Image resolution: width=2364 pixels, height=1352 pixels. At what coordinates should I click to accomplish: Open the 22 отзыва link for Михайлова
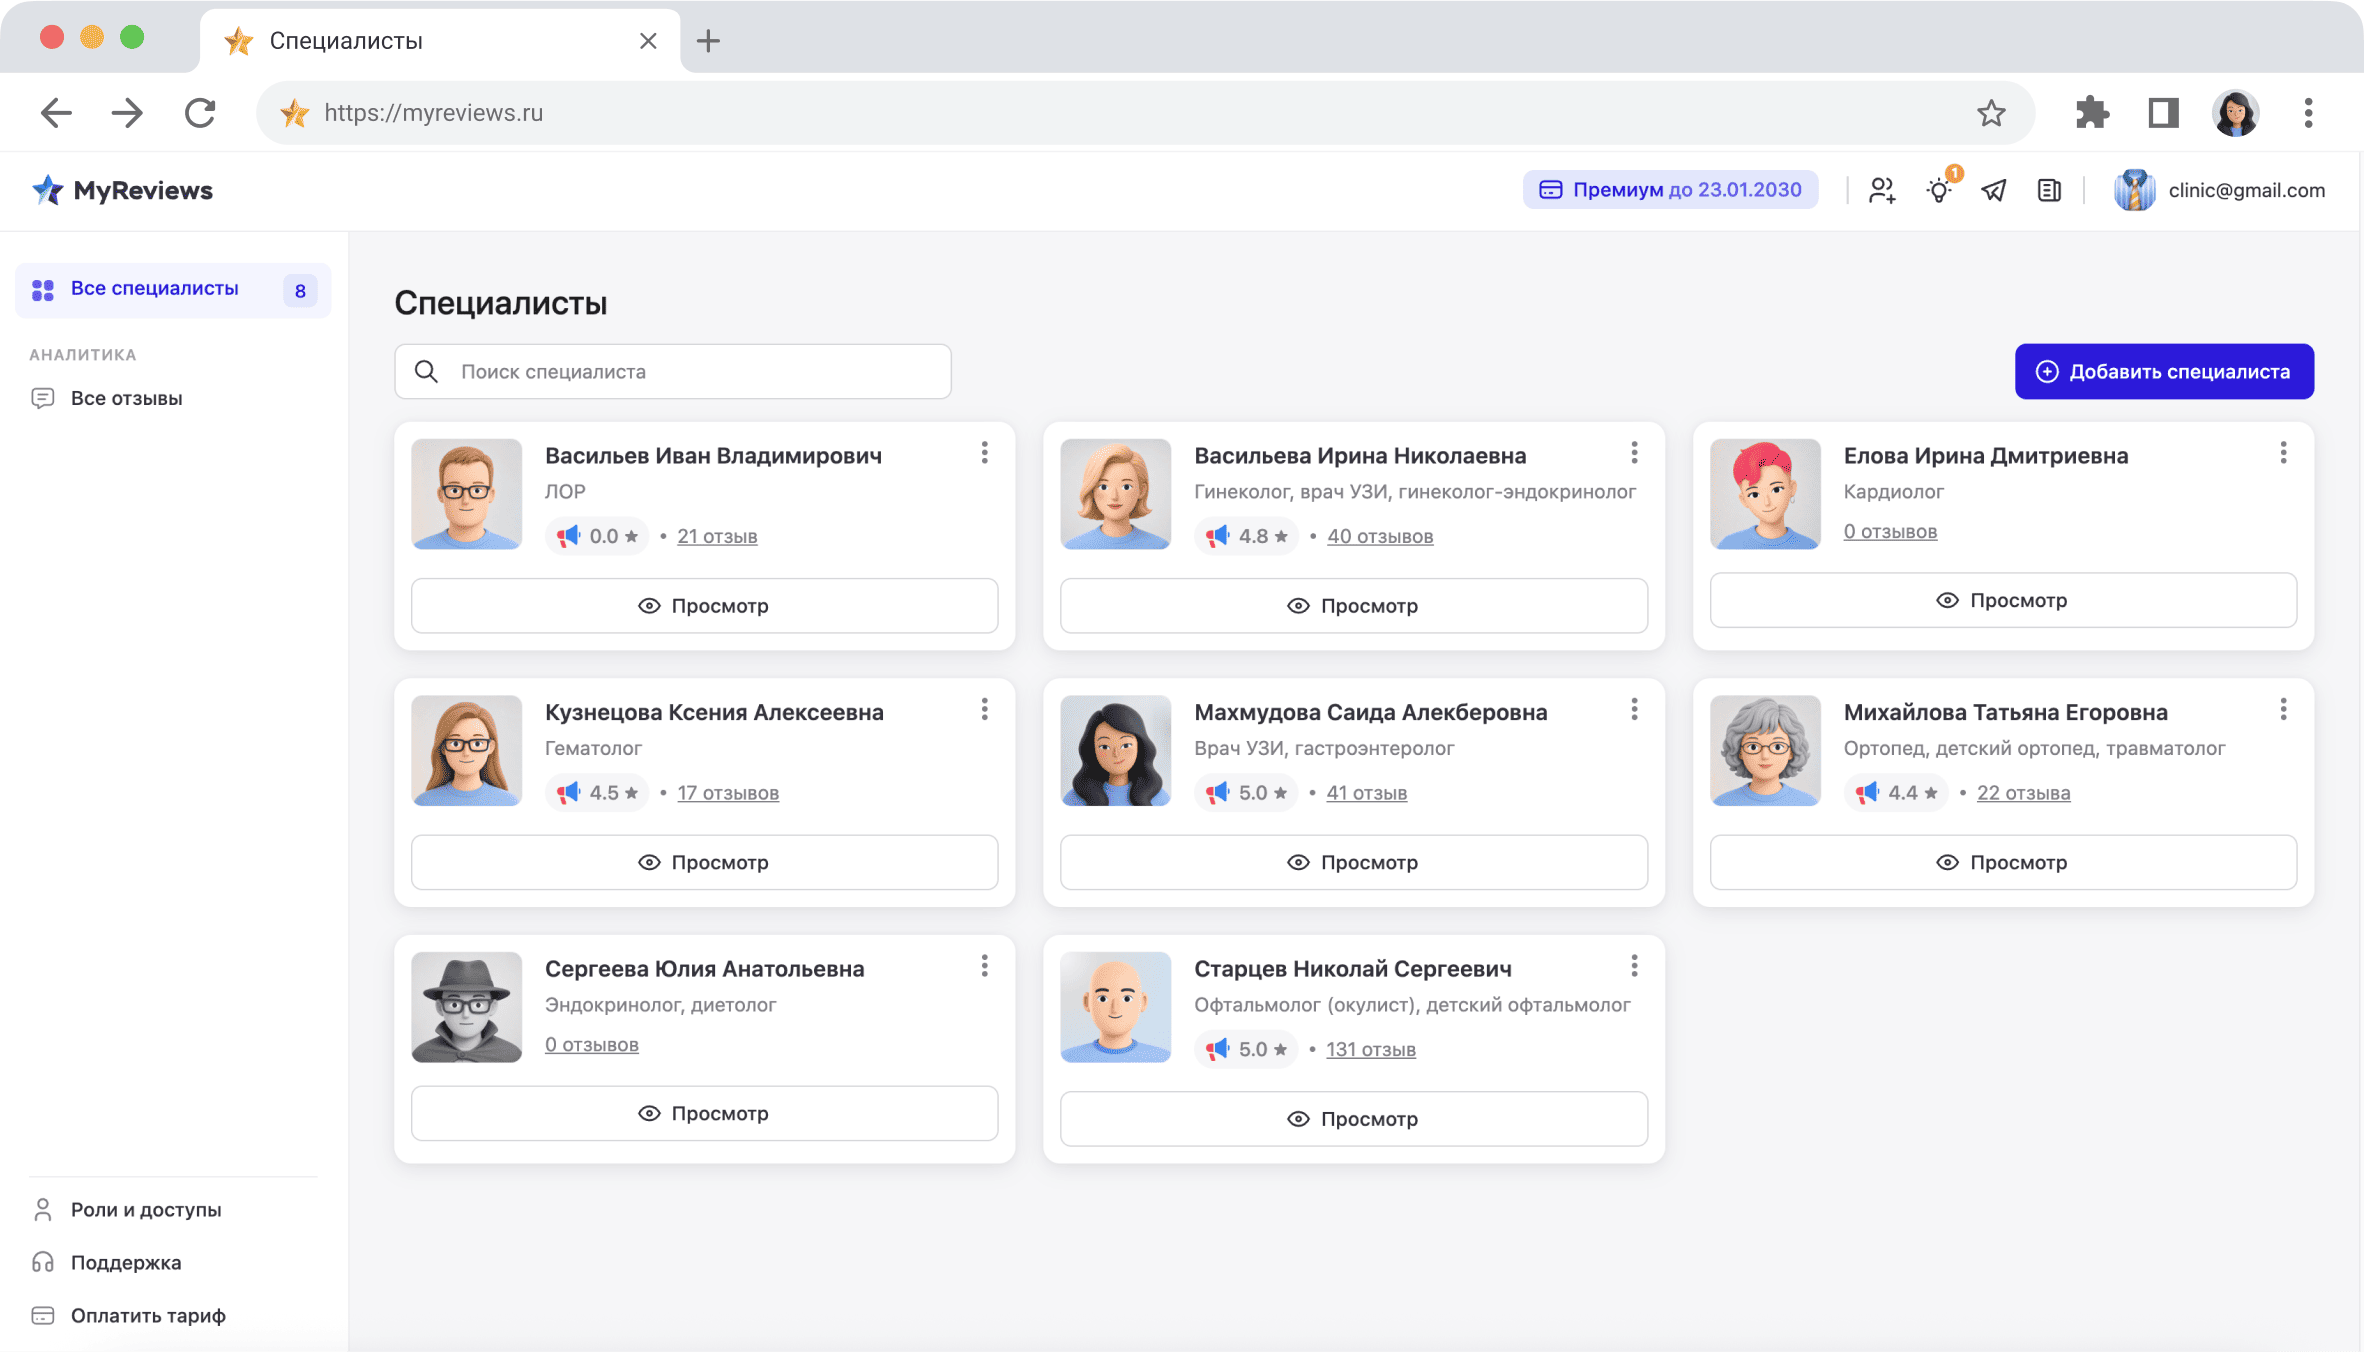tap(2023, 792)
